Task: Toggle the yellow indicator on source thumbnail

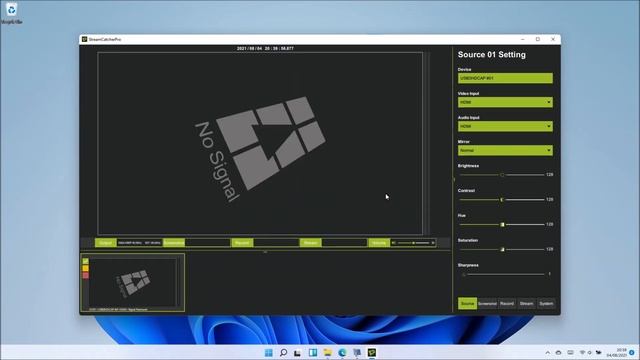Action: (85, 268)
